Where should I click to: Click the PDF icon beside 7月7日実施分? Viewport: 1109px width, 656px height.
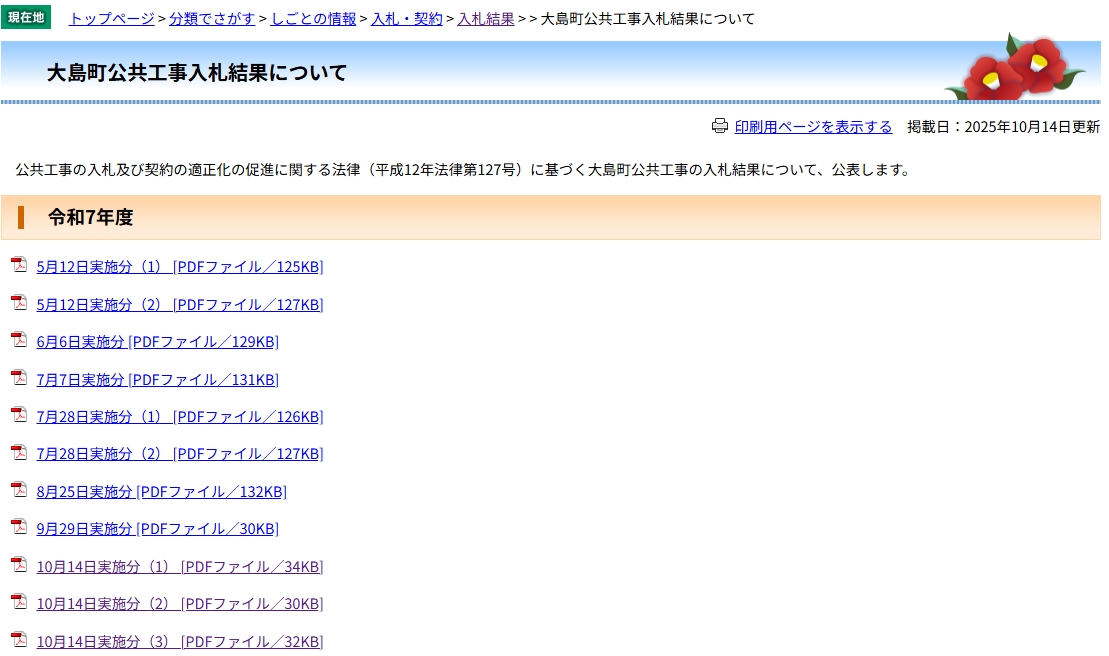[x=19, y=378]
